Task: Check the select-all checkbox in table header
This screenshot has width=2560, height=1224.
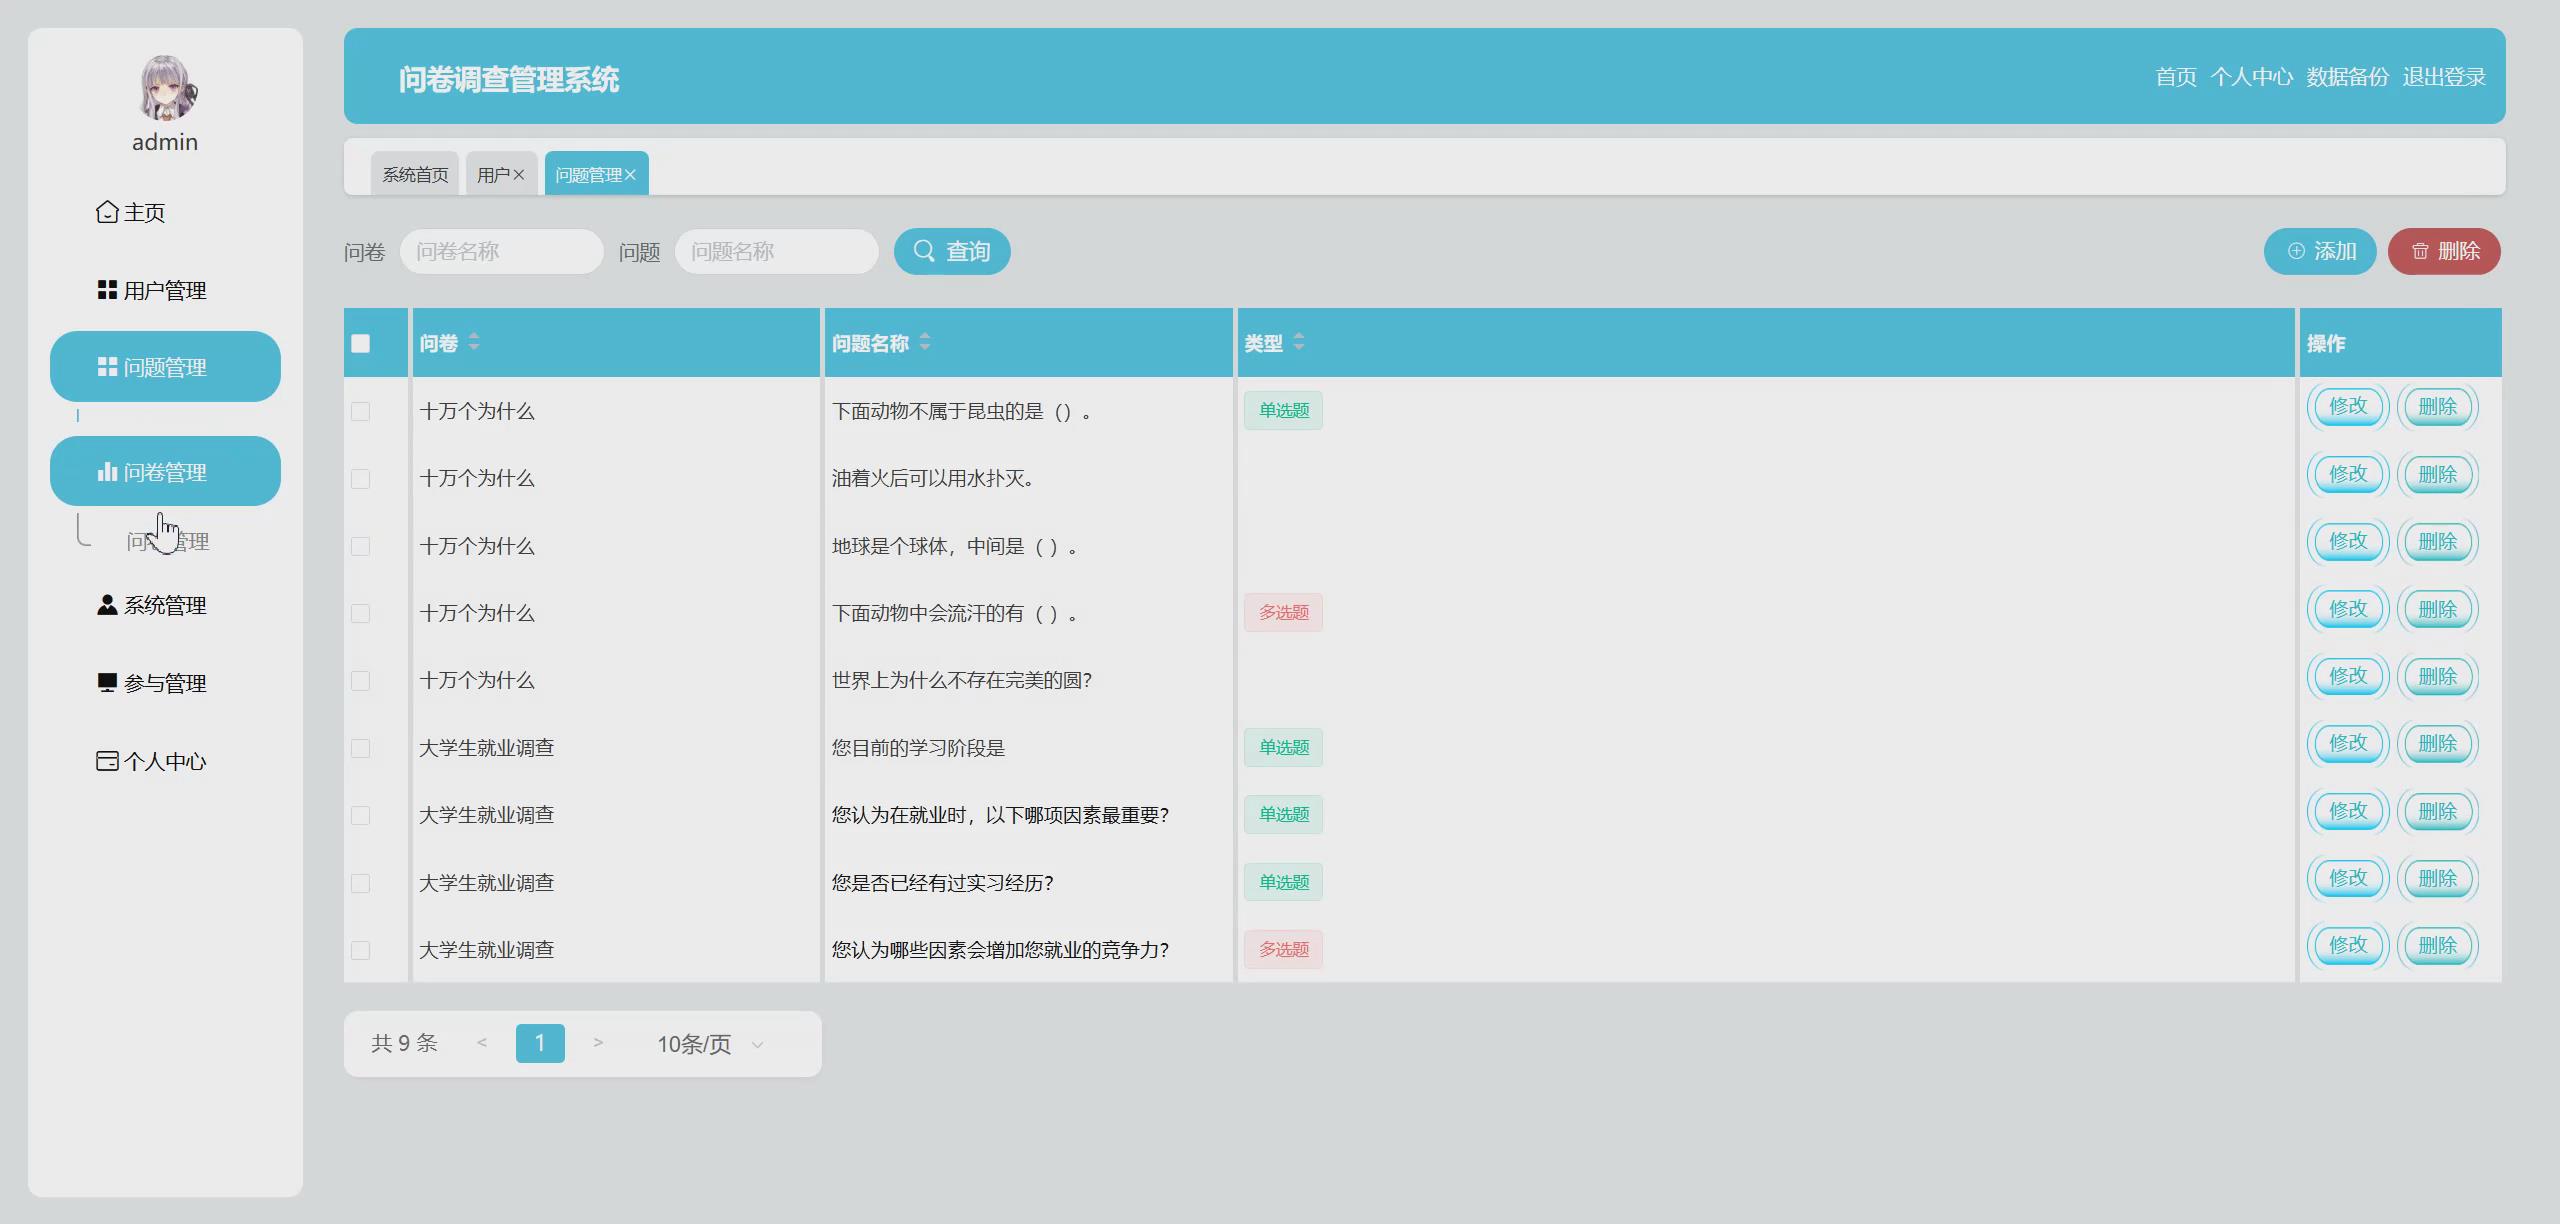Action: click(x=361, y=342)
